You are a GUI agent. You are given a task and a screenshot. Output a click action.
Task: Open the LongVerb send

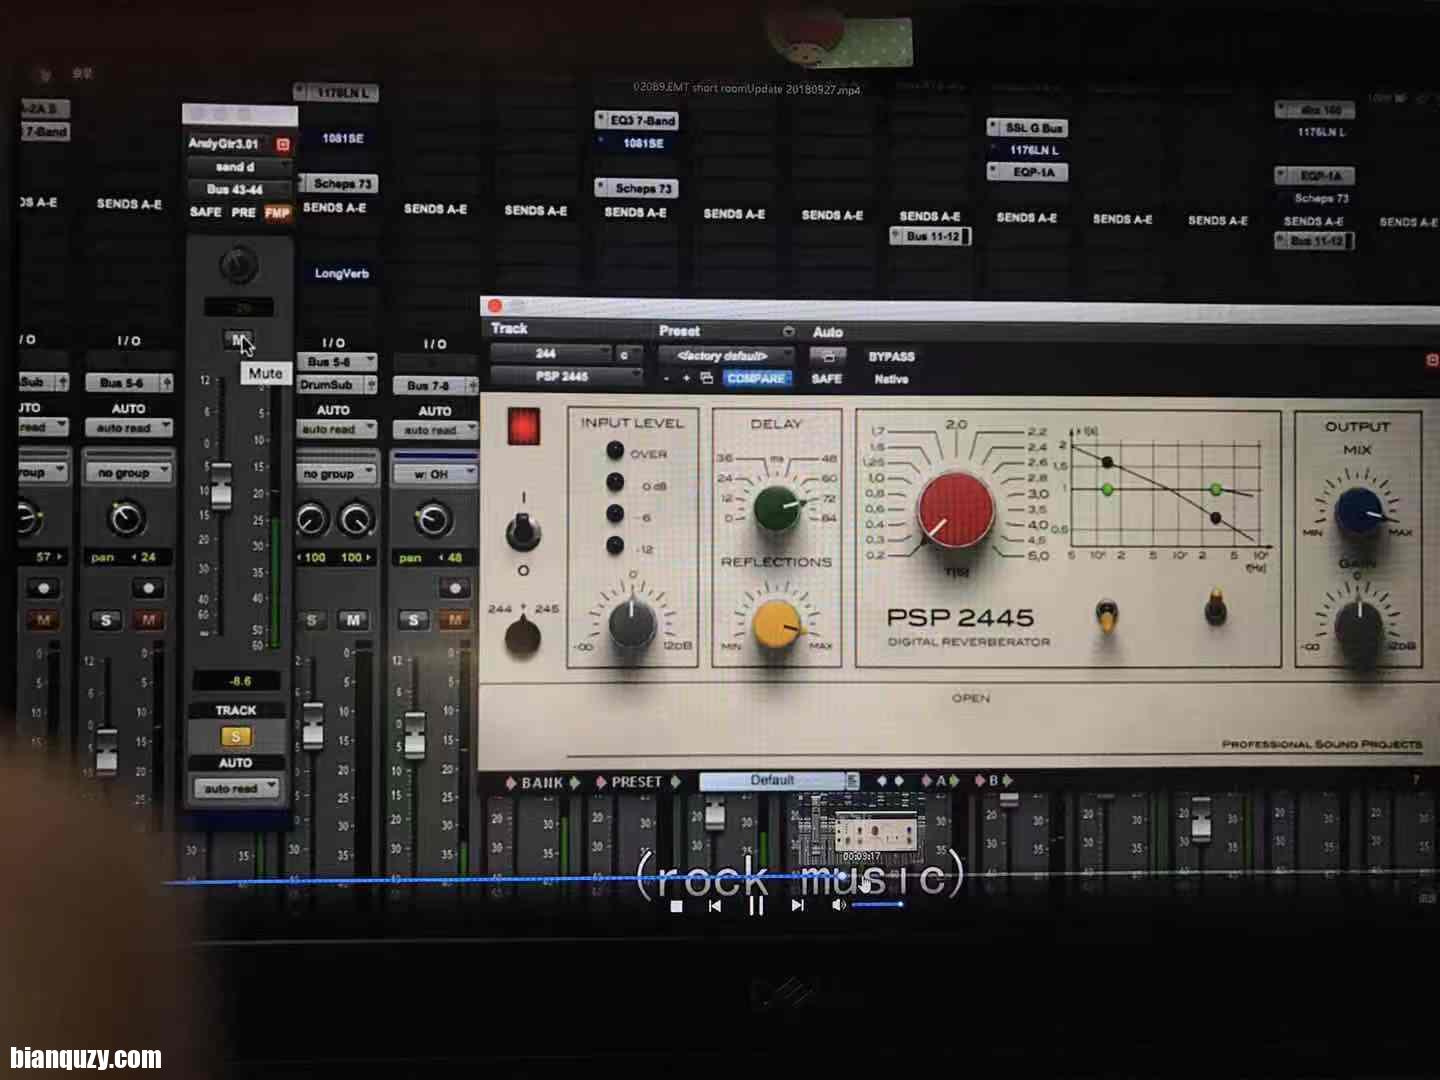[341, 273]
